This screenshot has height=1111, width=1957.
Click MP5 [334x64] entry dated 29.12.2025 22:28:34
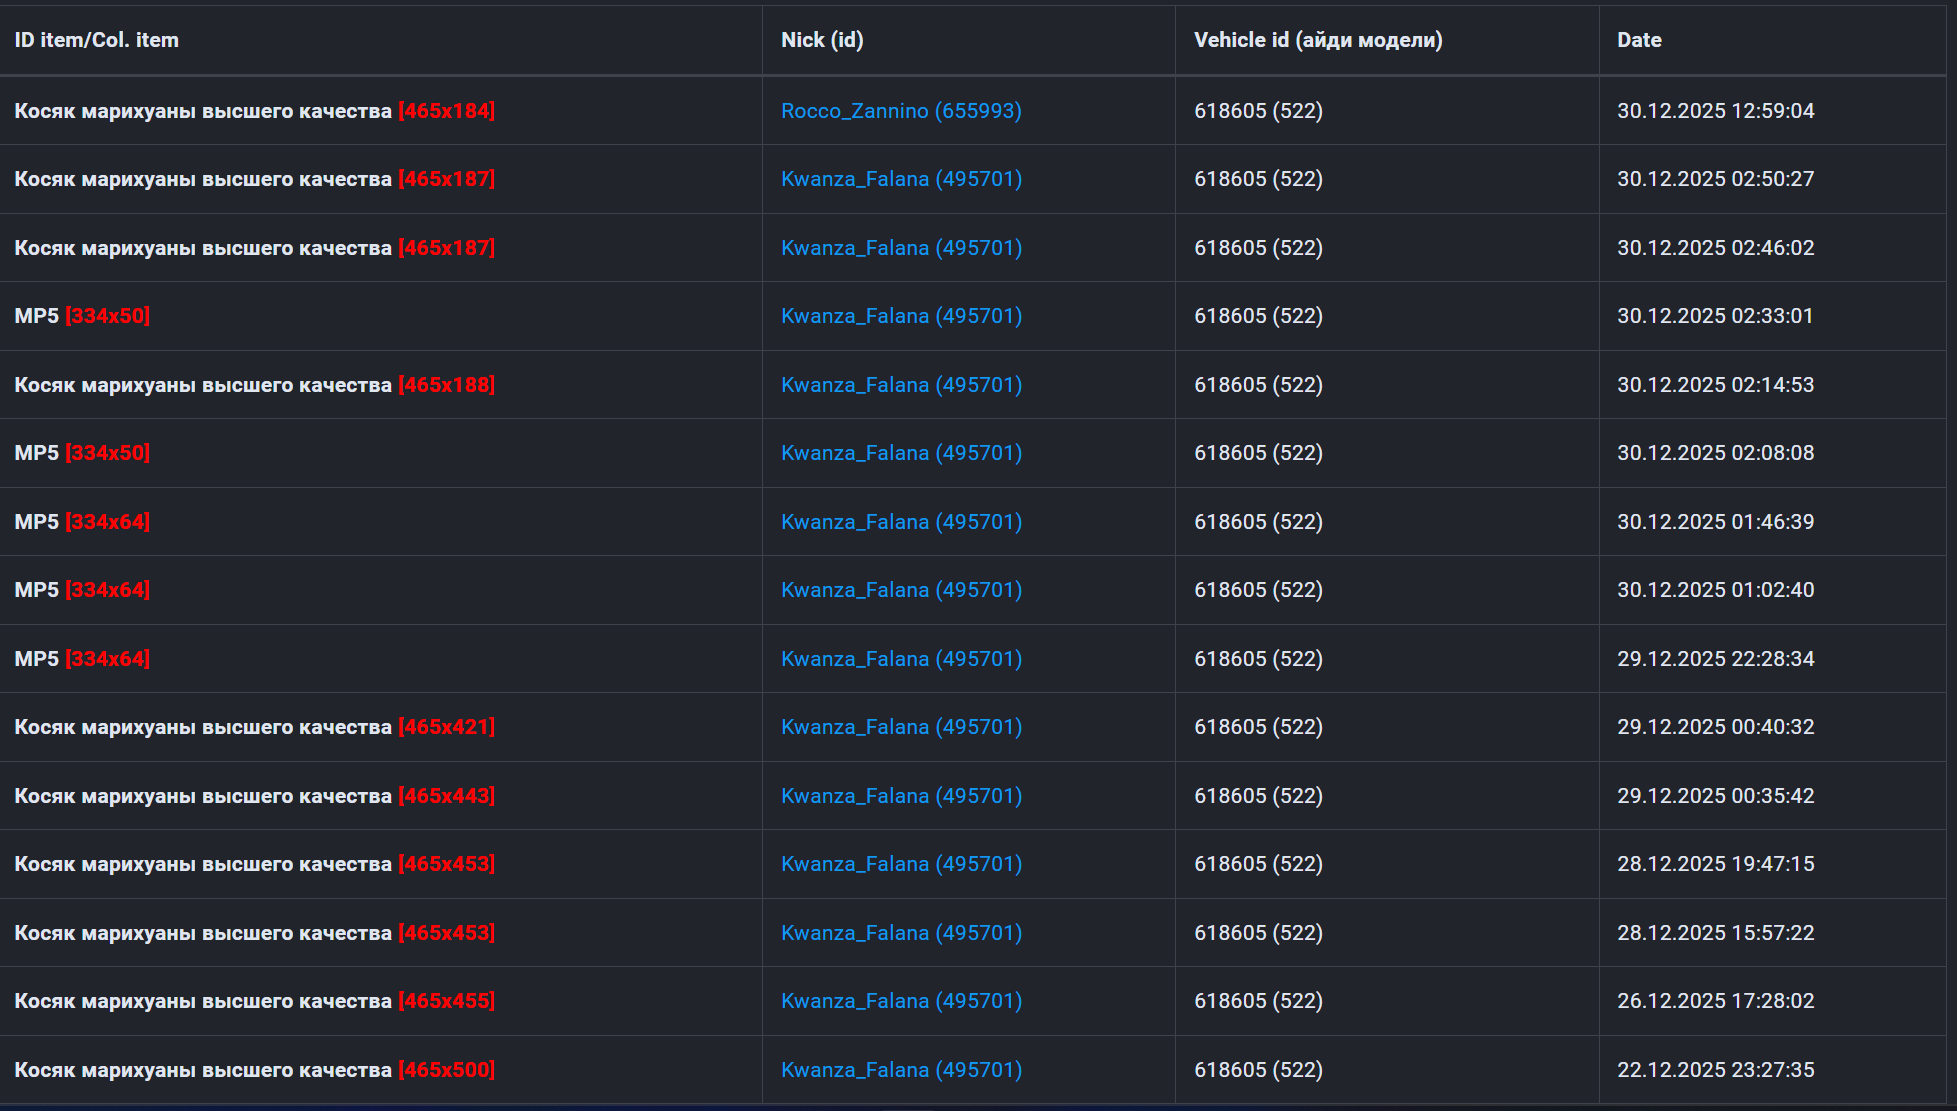coord(82,659)
